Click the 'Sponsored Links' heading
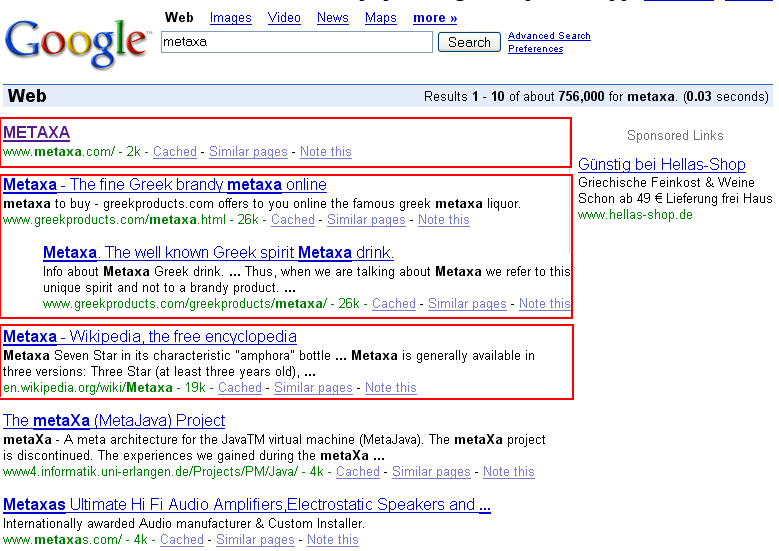The height and width of the screenshot is (551, 779). click(x=675, y=135)
